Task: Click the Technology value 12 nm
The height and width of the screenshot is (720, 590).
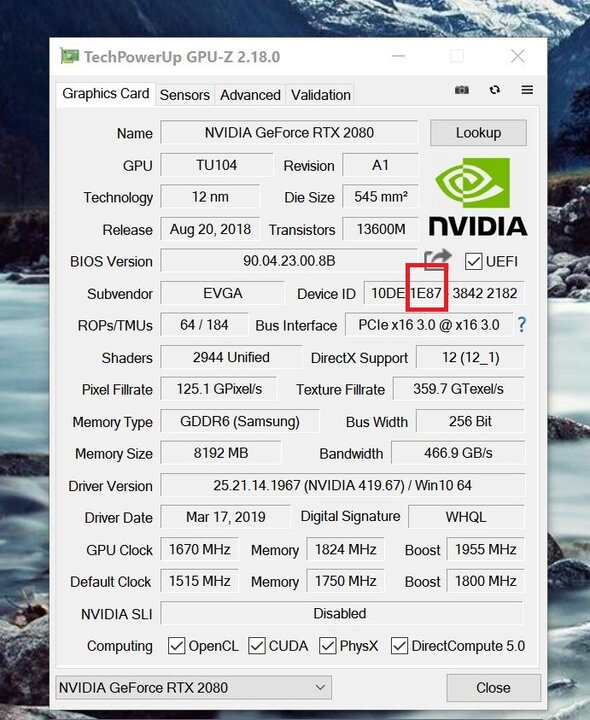Action: 210,197
